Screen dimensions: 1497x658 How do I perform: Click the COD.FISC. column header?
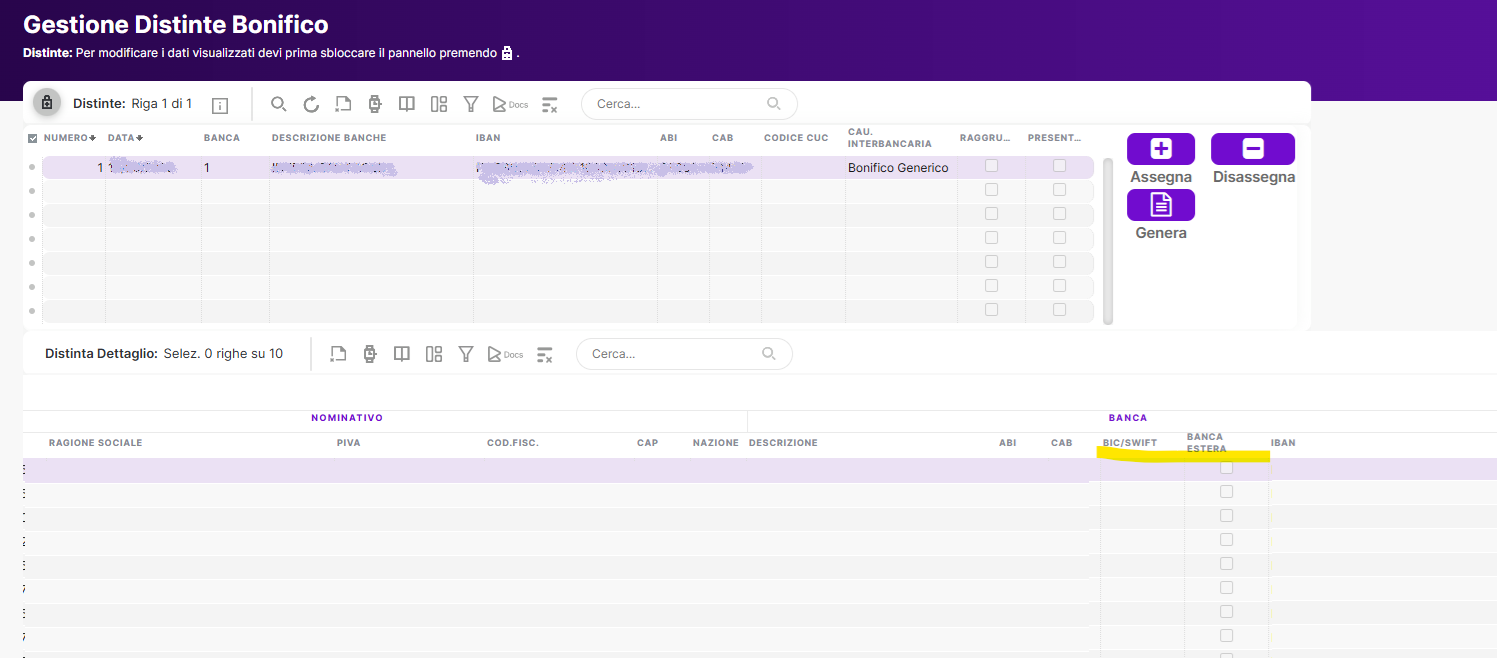coord(513,443)
